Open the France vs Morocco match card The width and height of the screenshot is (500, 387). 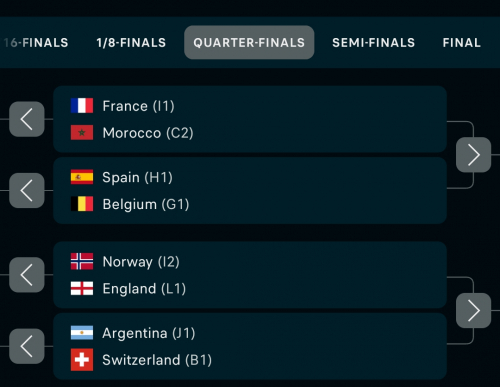pyautogui.click(x=250, y=119)
